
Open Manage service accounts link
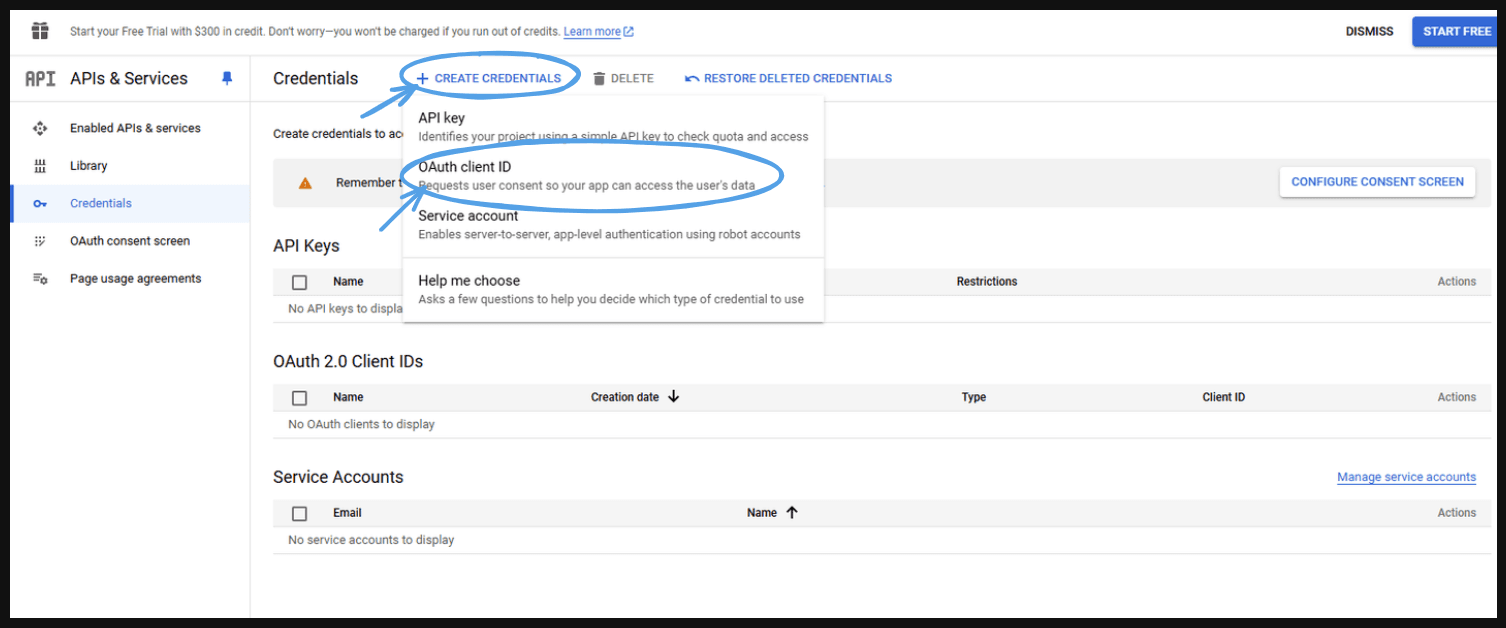[1406, 477]
